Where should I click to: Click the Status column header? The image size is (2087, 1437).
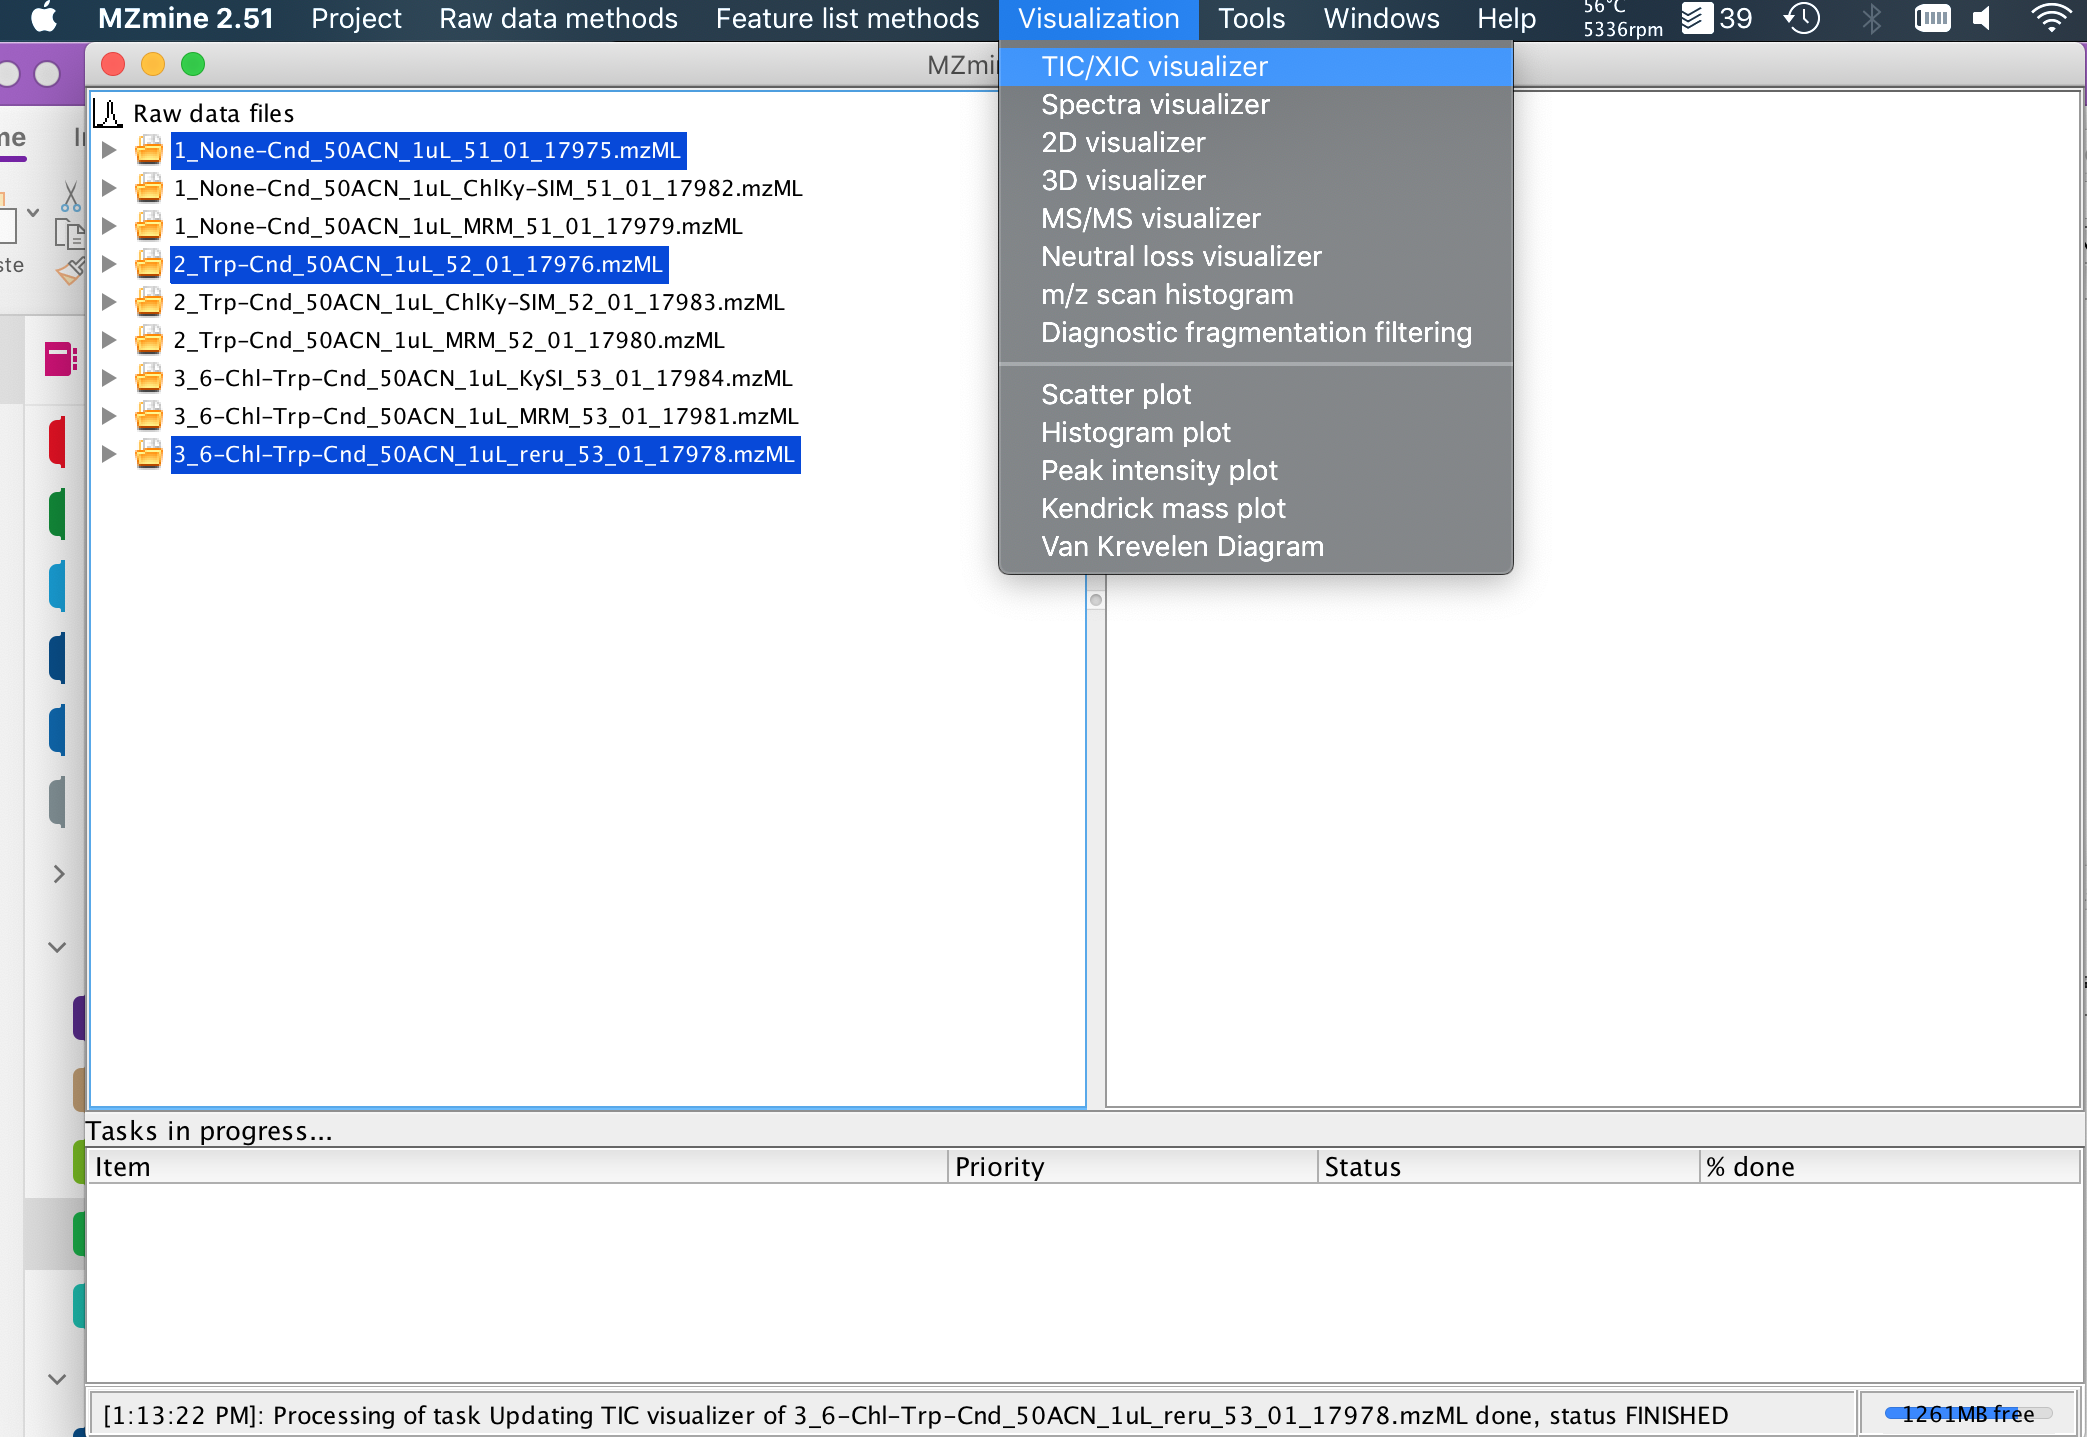tap(1508, 1167)
